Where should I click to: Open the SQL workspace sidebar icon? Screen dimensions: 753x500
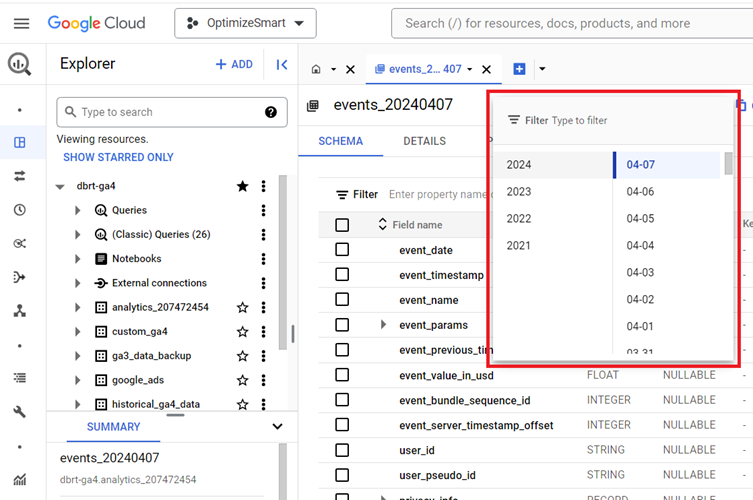pyautogui.click(x=20, y=142)
